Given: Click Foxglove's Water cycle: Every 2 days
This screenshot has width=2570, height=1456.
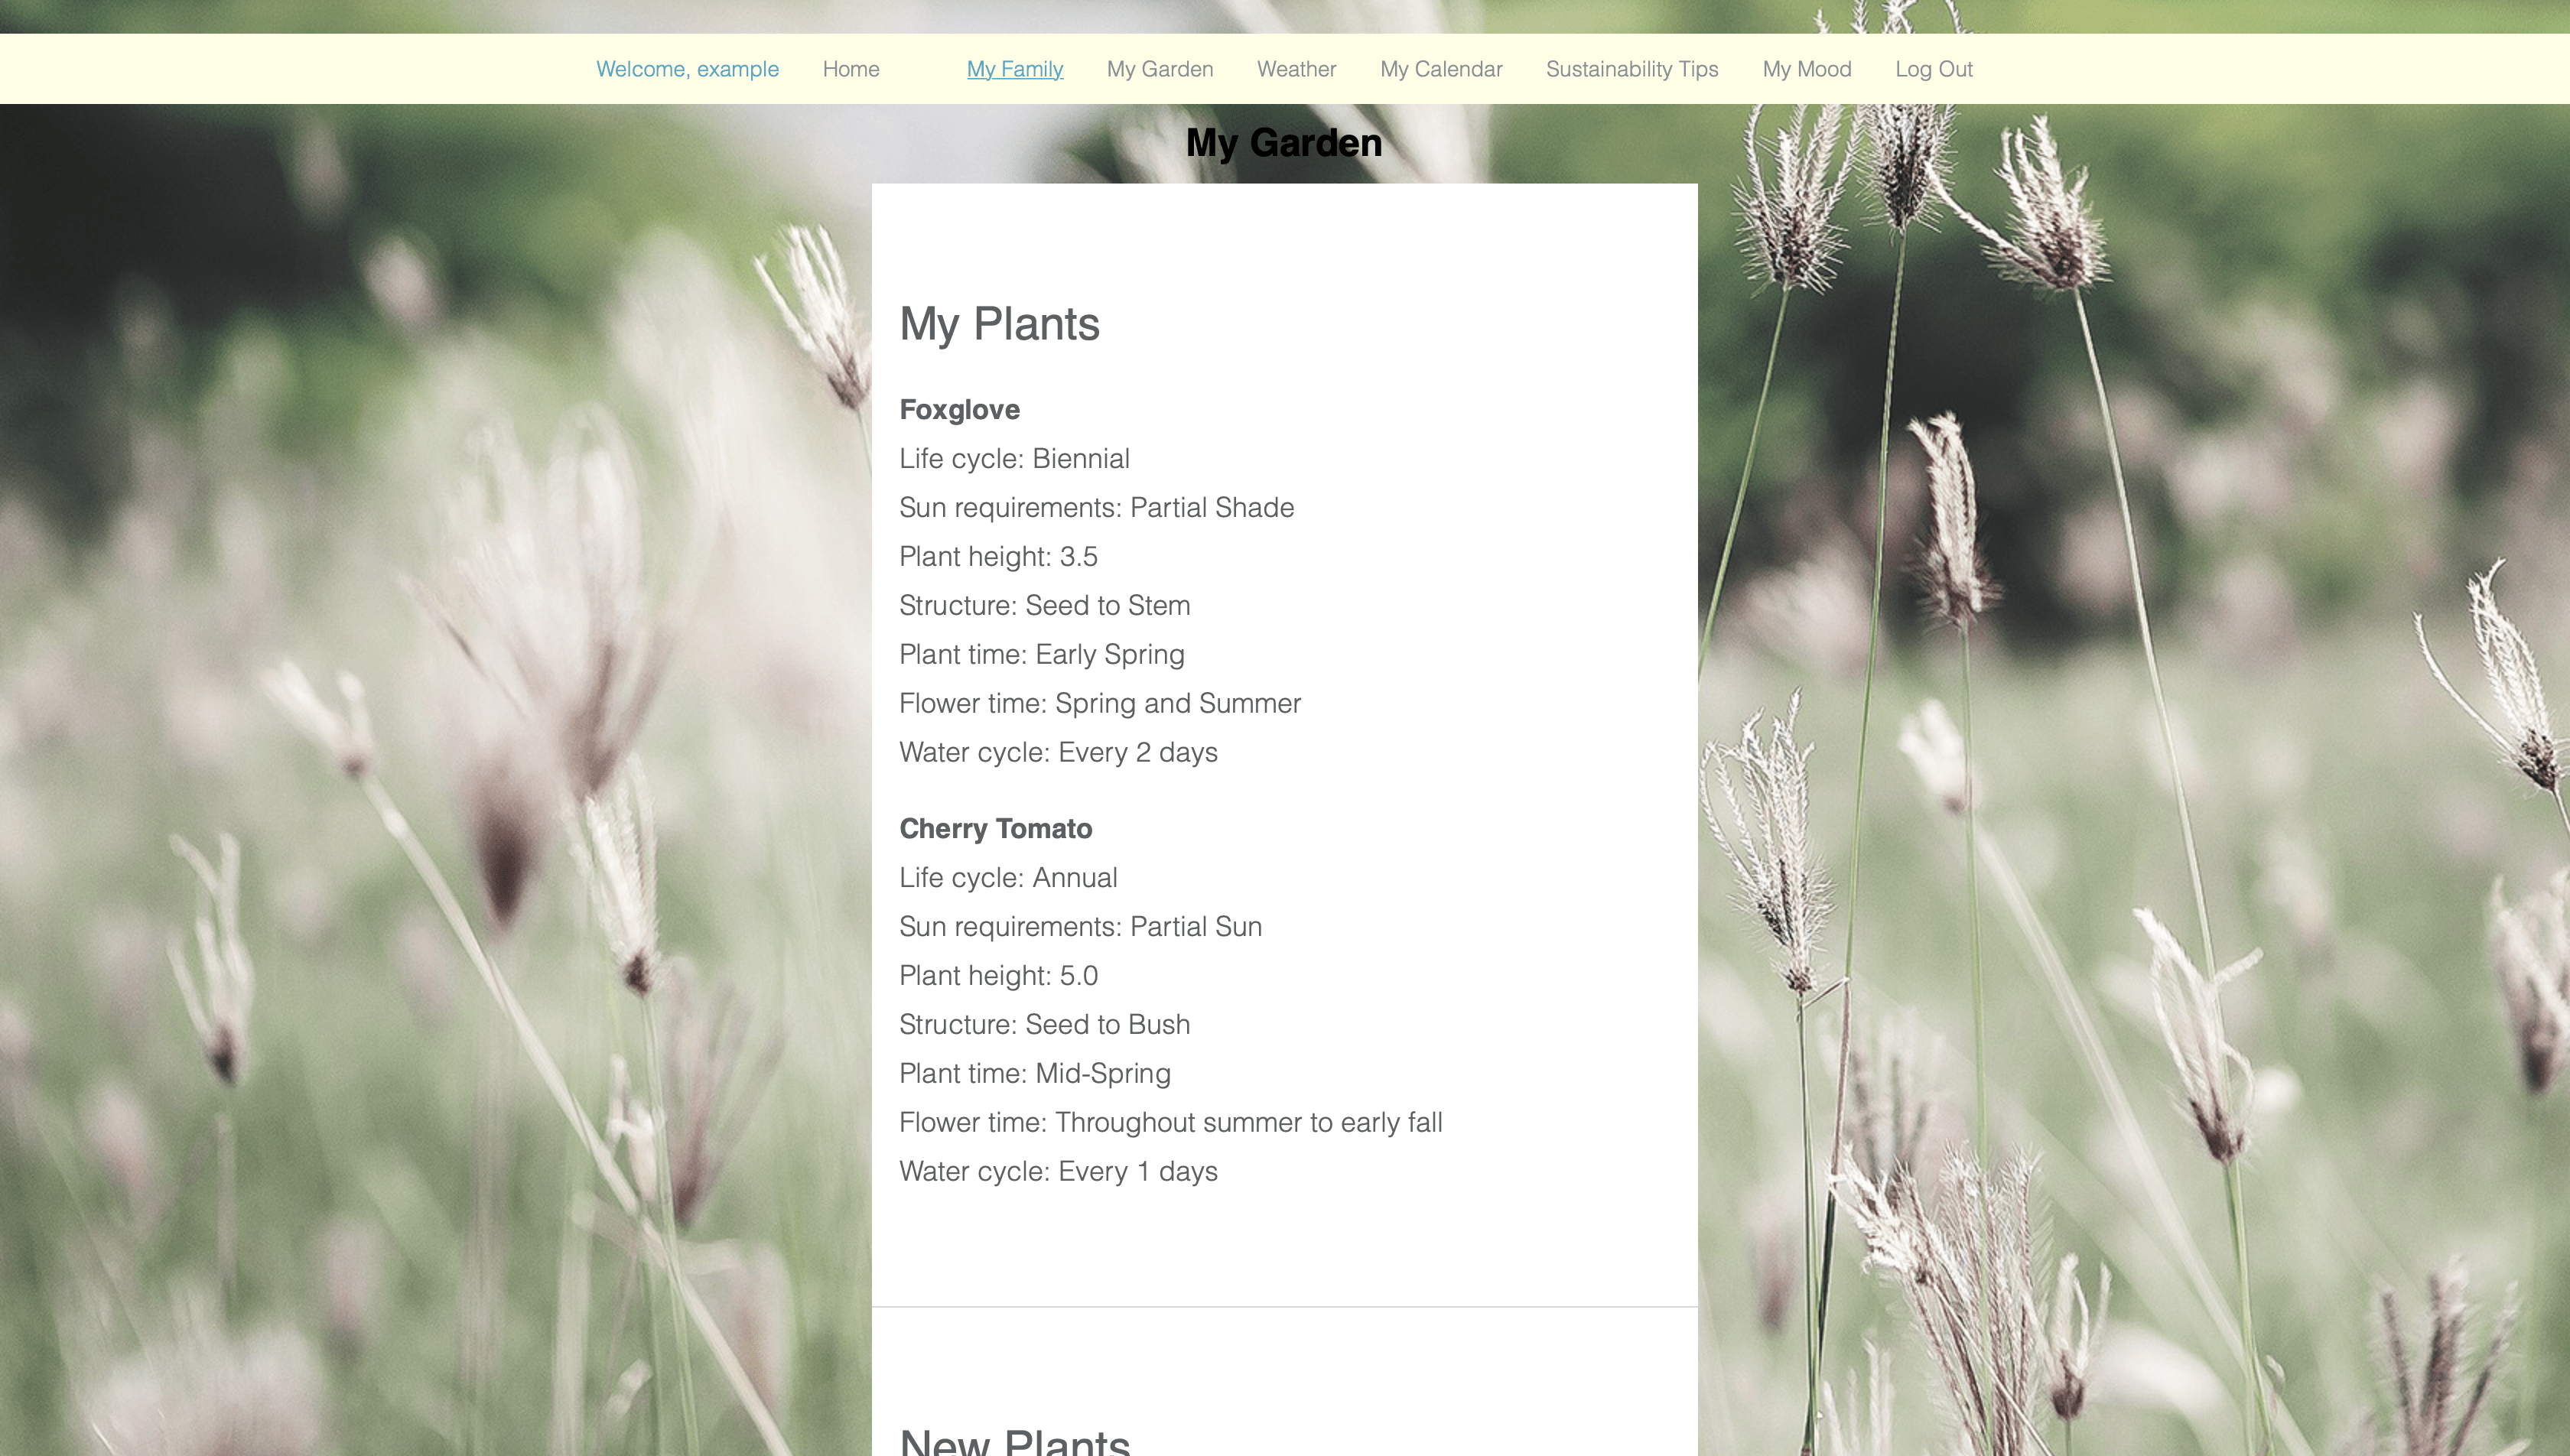Looking at the screenshot, I should coord(1058,752).
